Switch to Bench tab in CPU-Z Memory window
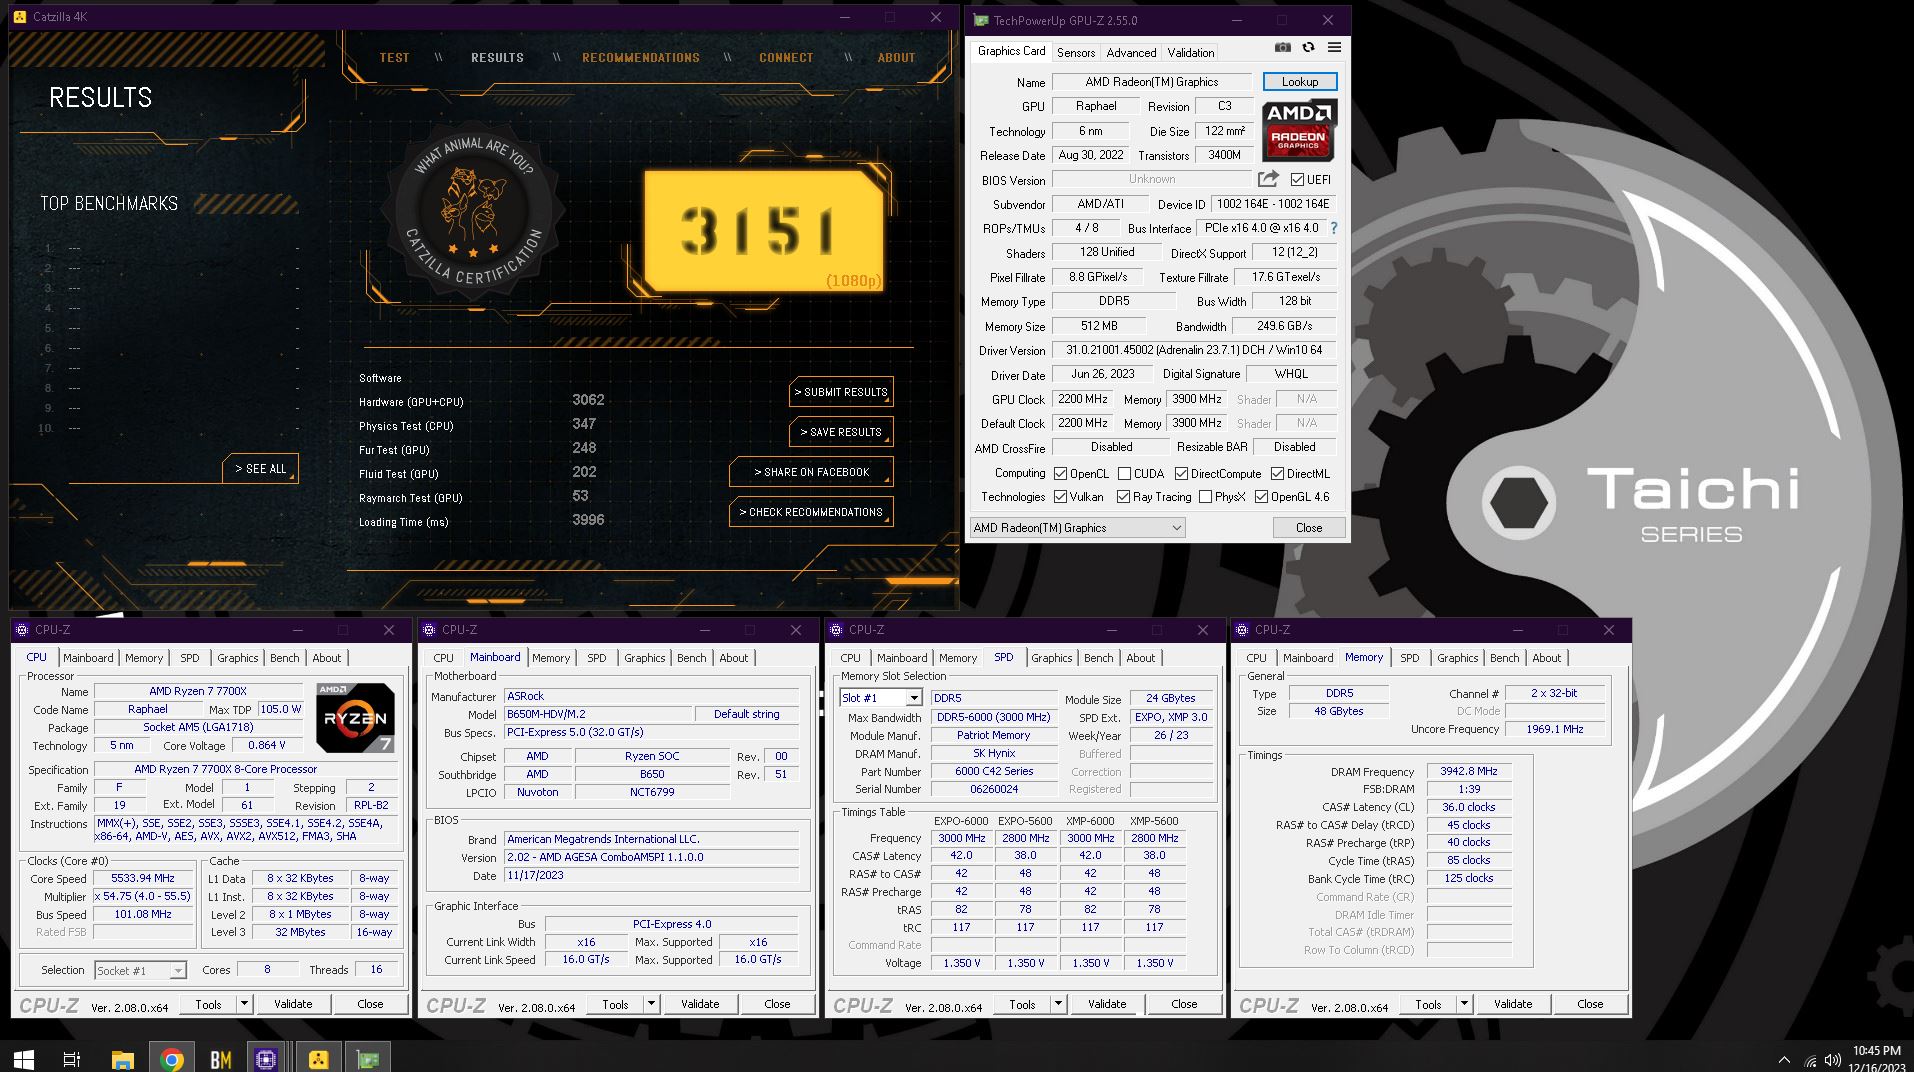 pos(1504,658)
